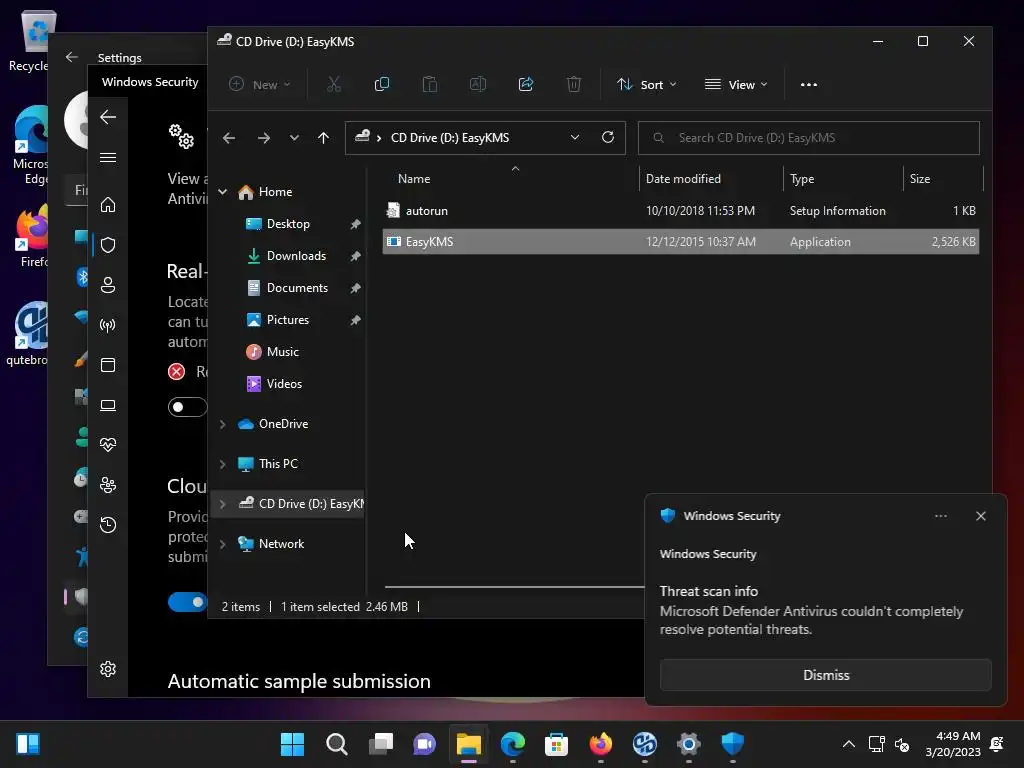
Task: Open Family options in Windows Security sidebar
Action: (x=108, y=485)
